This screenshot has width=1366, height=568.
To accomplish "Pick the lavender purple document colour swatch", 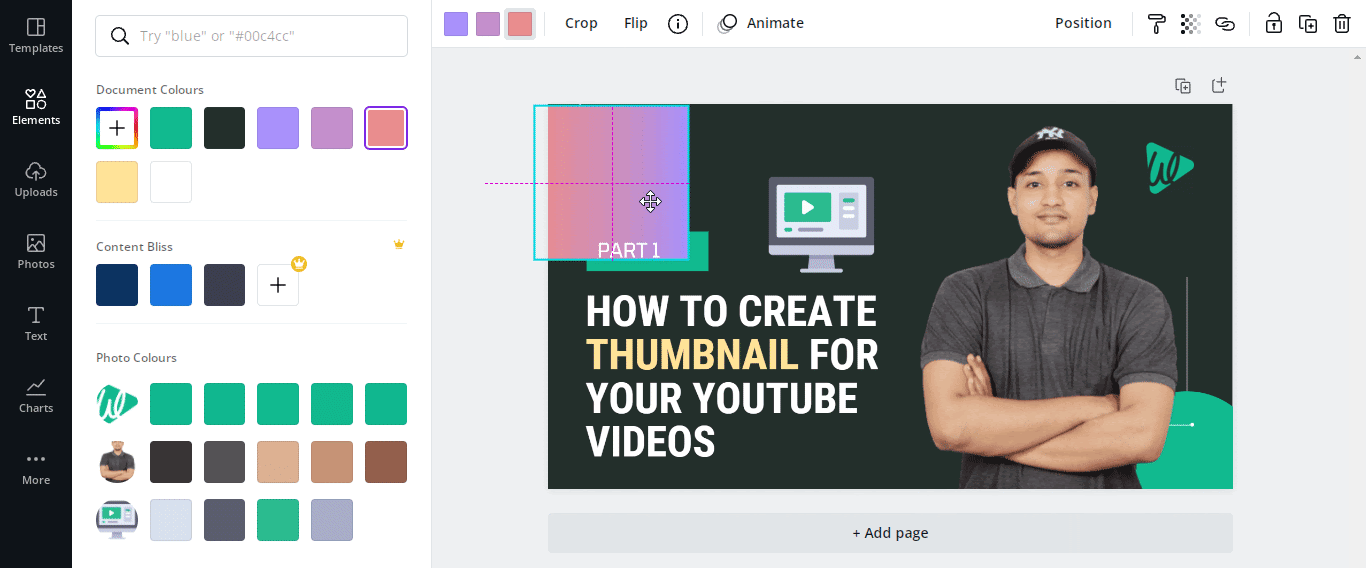I will click(x=278, y=128).
